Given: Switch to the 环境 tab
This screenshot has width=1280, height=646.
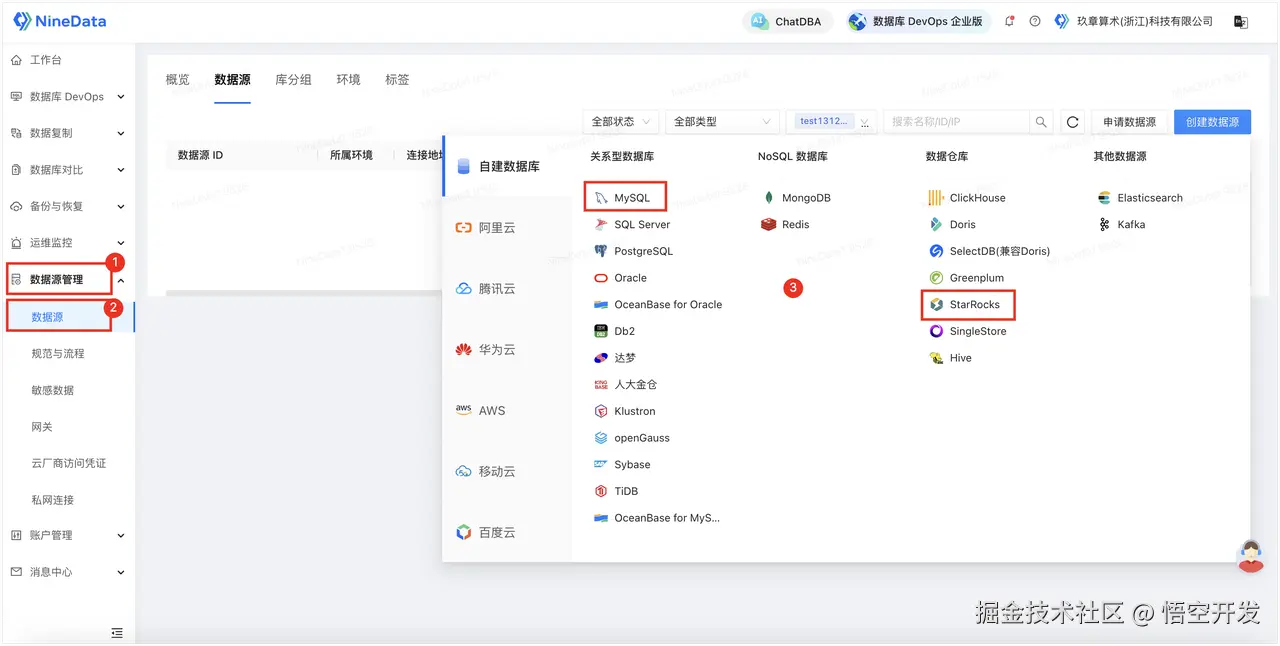Looking at the screenshot, I should [x=348, y=80].
